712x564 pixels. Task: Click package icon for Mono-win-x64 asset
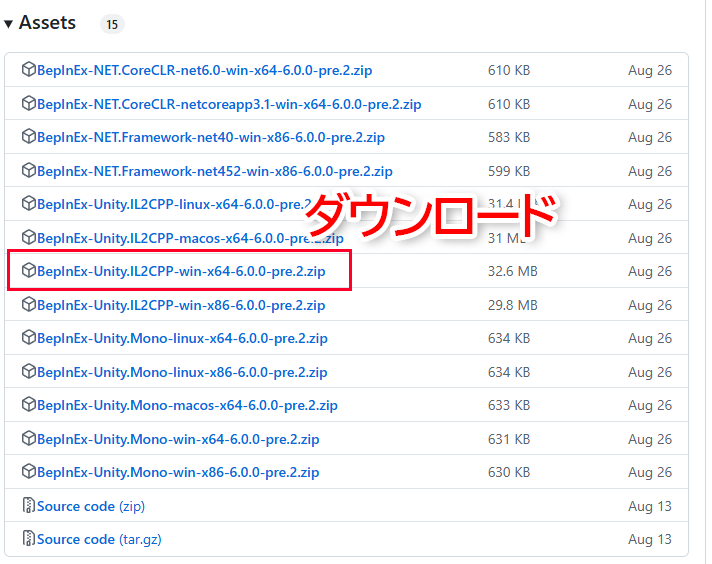click(29, 439)
